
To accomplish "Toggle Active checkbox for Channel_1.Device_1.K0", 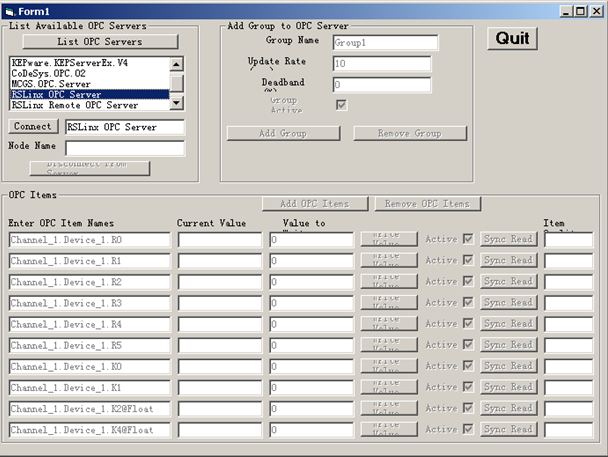I will [x=468, y=366].
